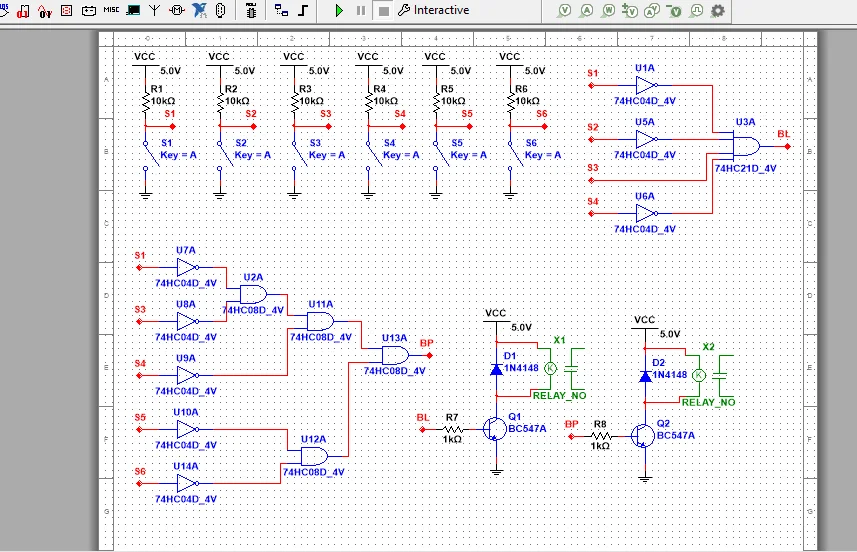The height and width of the screenshot is (552, 857).
Task: Select the Voltage probe tool
Action: pyautogui.click(x=565, y=10)
